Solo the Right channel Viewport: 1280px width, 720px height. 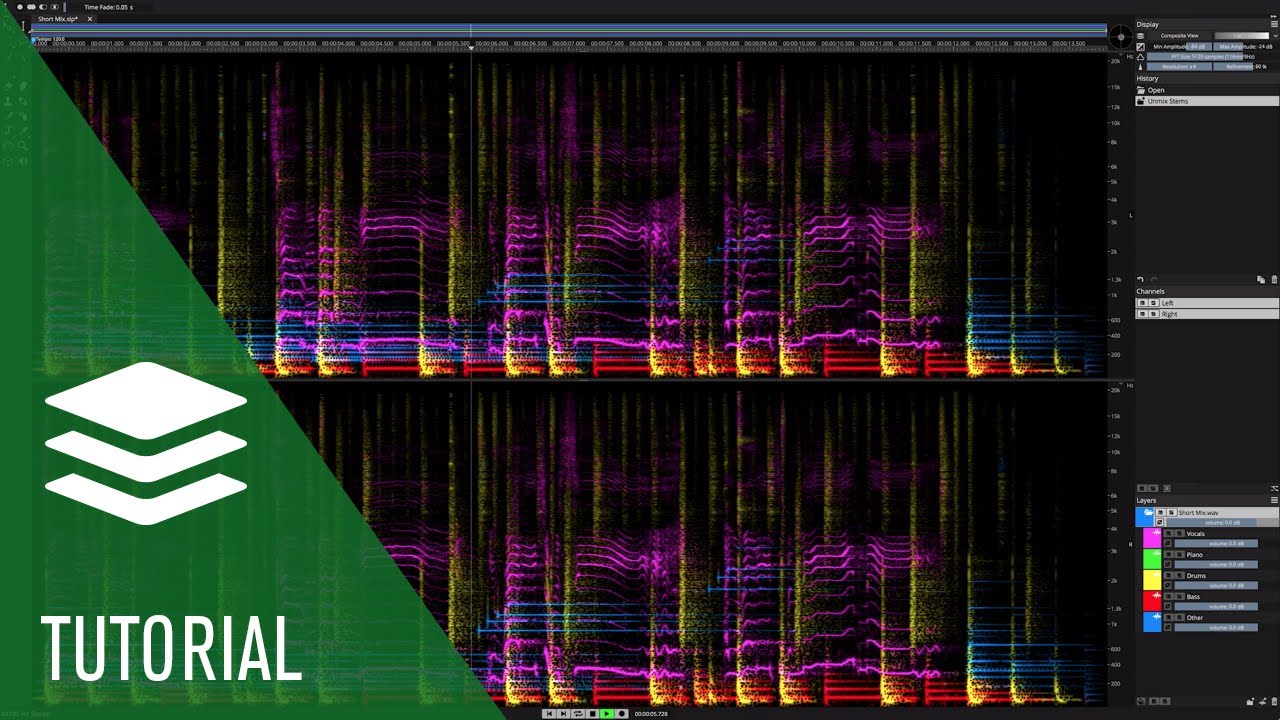(1153, 314)
